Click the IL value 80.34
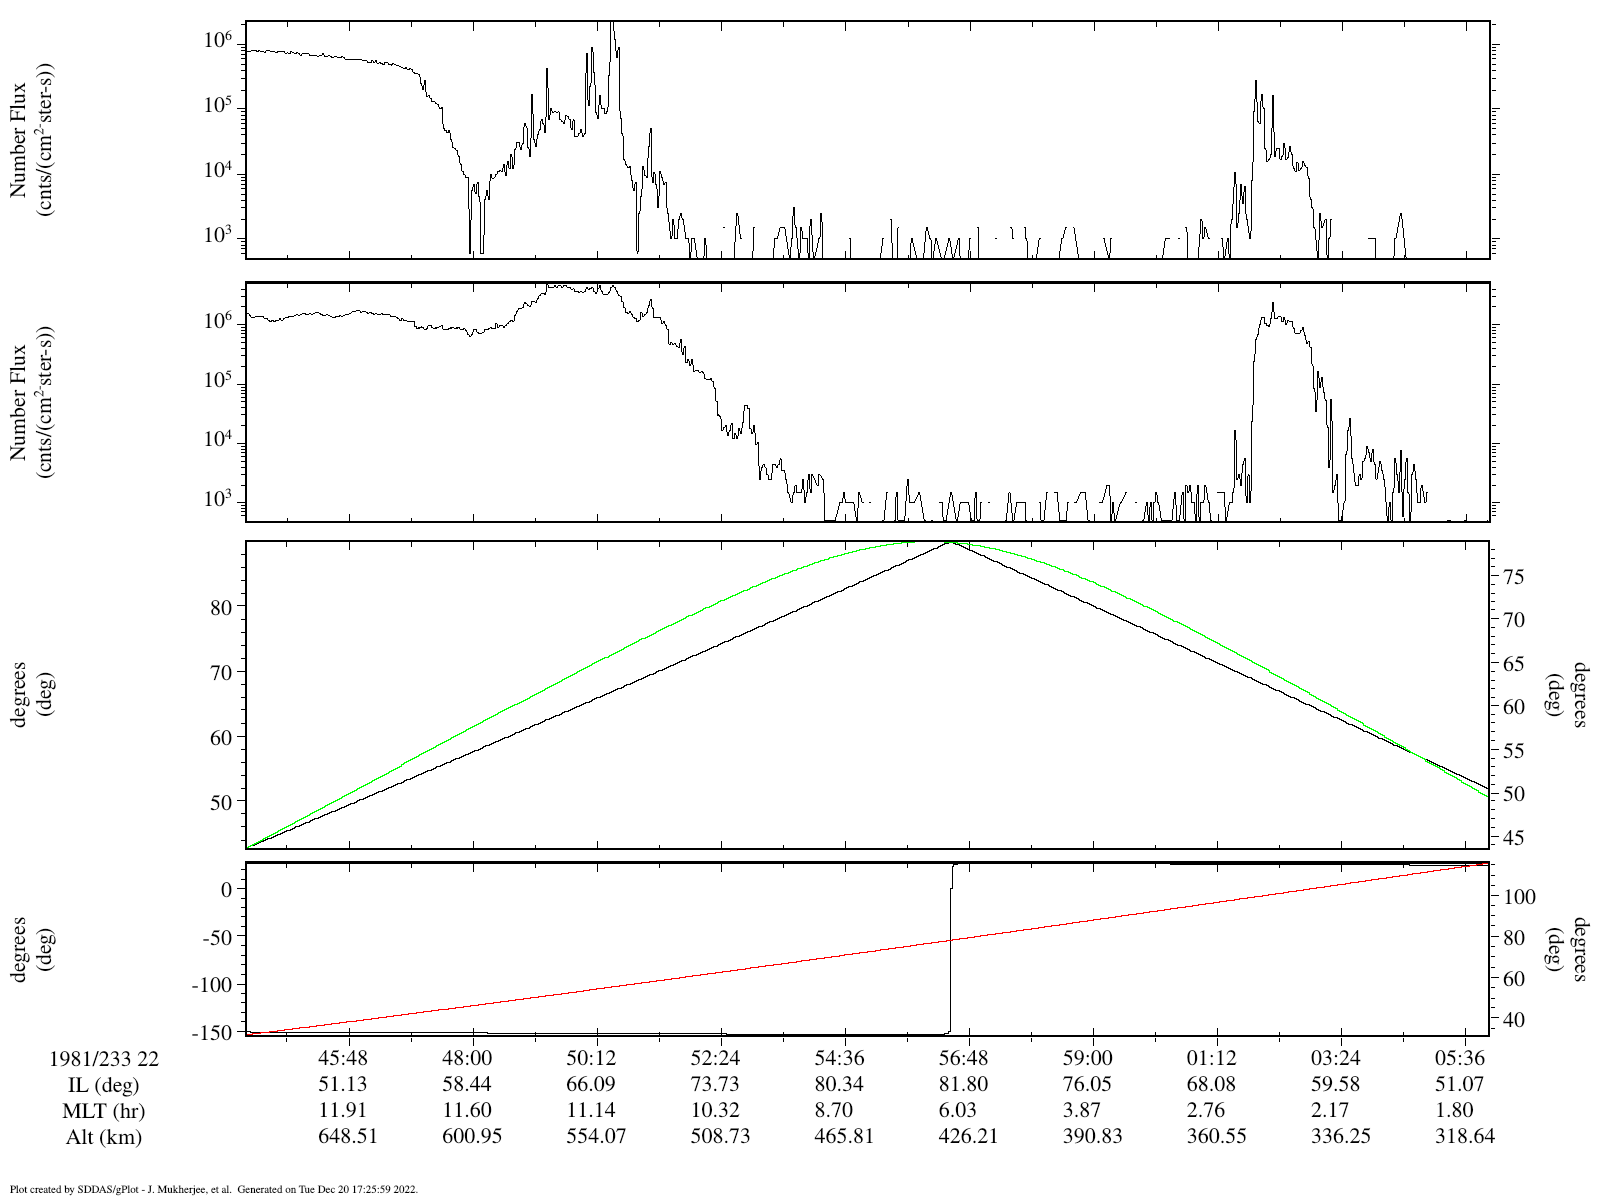The height and width of the screenshot is (1200, 1600). click(839, 1084)
